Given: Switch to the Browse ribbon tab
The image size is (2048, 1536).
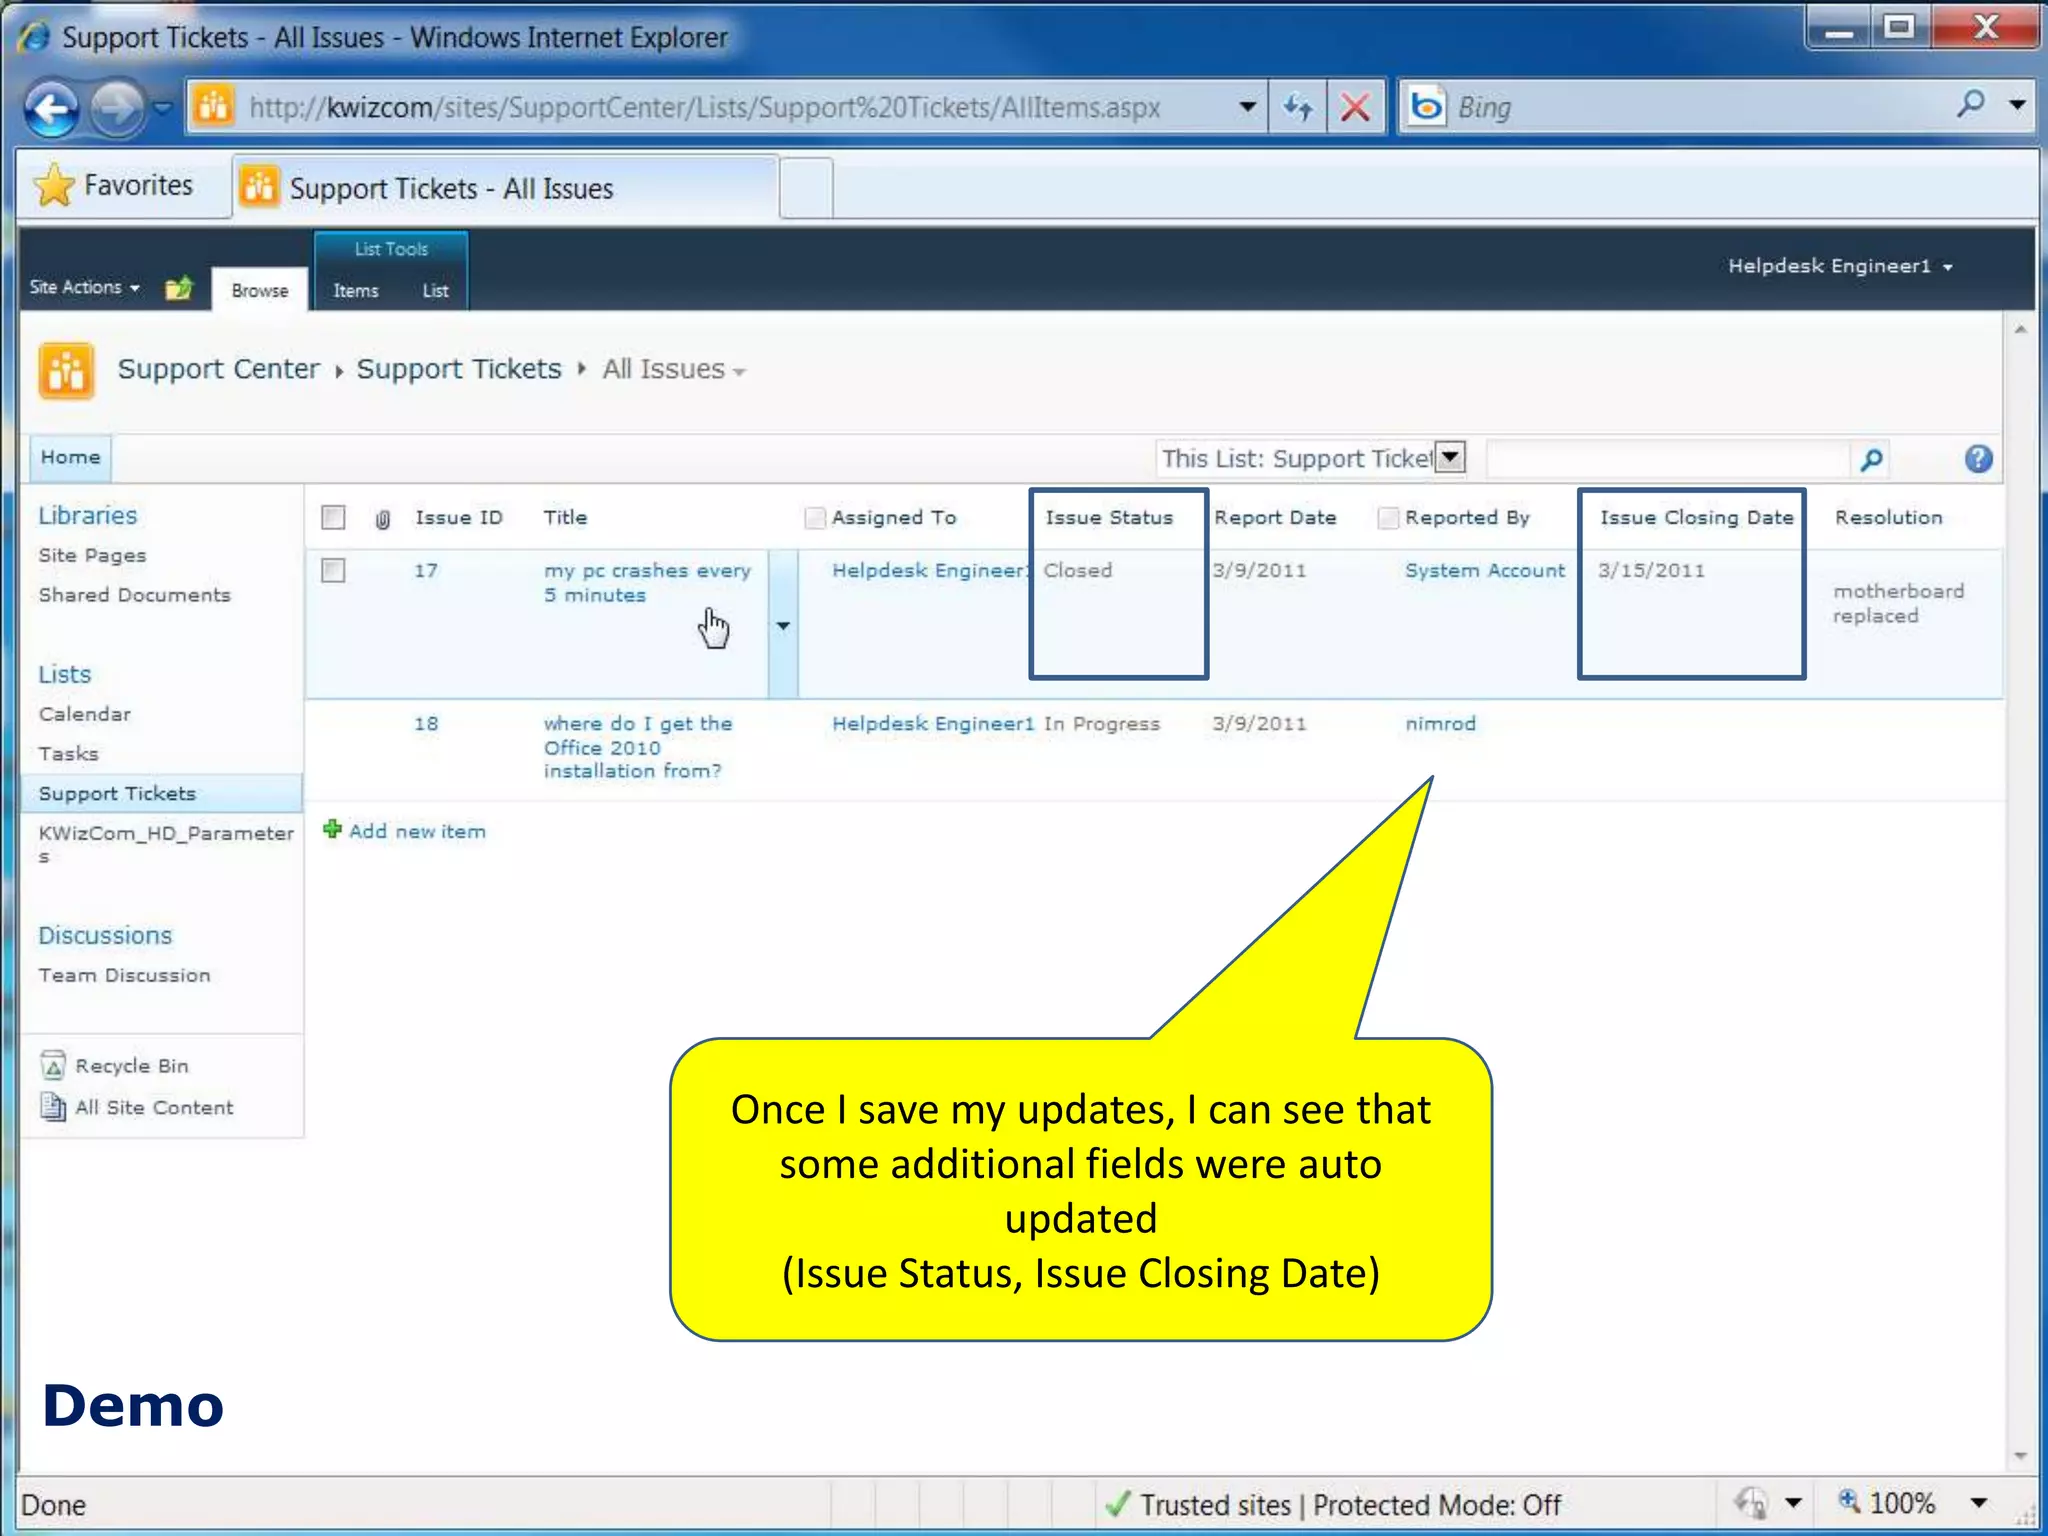Looking at the screenshot, I should point(260,290).
